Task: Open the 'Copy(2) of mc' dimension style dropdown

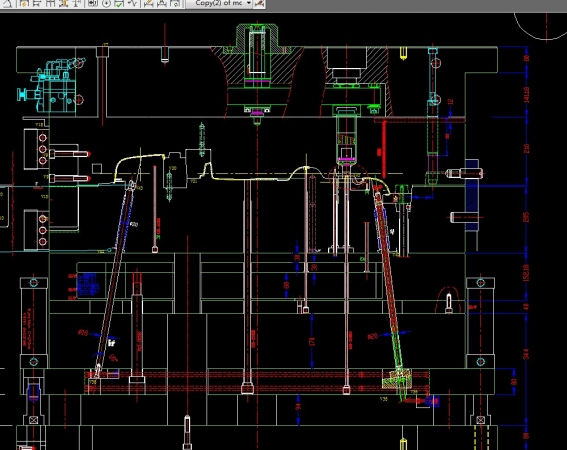Action: [x=219, y=3]
